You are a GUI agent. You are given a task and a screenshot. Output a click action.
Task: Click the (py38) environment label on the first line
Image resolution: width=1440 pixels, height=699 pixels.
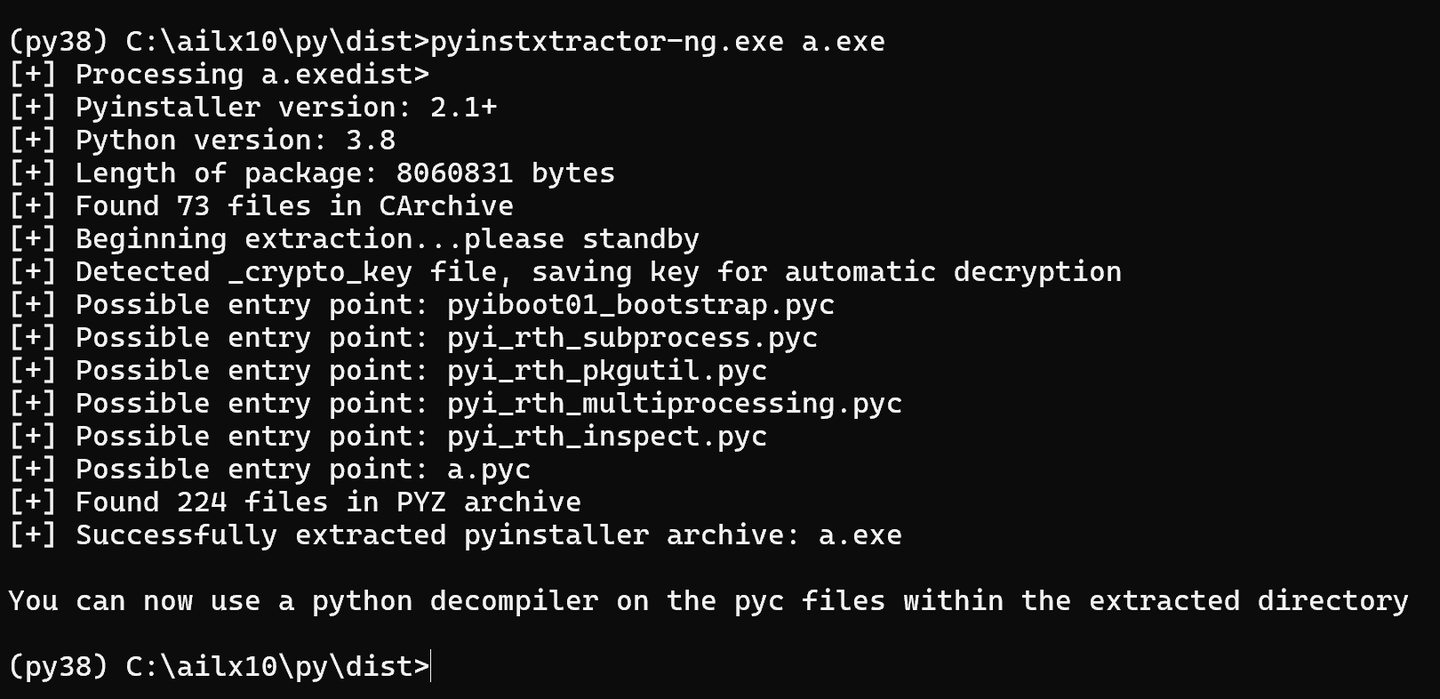(x=57, y=42)
